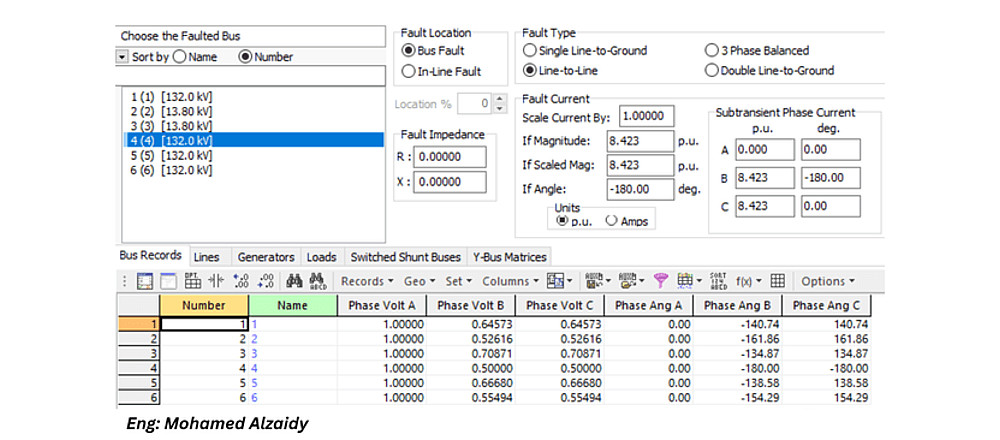Open the Y-Bus Matrices tab
This screenshot has width=1000, height=440.
[x=510, y=257]
